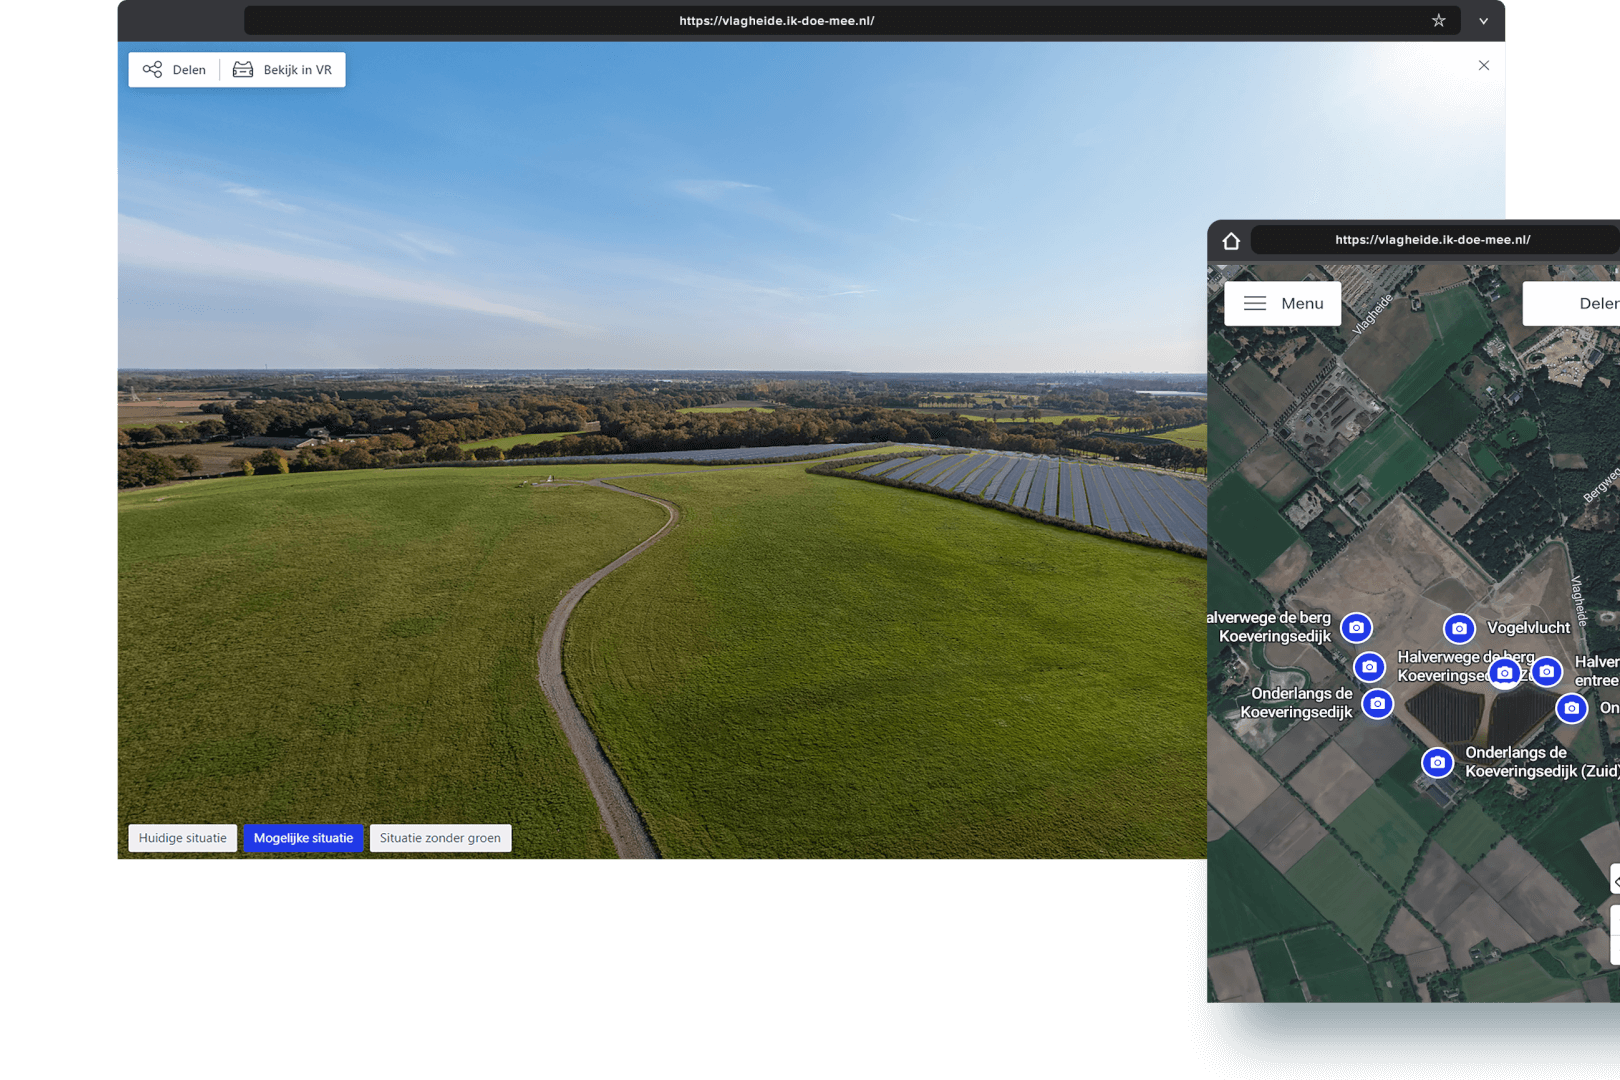Viewport: 1620px width, 1080px height.
Task: Click camera marker left of 'Halver entree' label
Action: pos(1546,671)
